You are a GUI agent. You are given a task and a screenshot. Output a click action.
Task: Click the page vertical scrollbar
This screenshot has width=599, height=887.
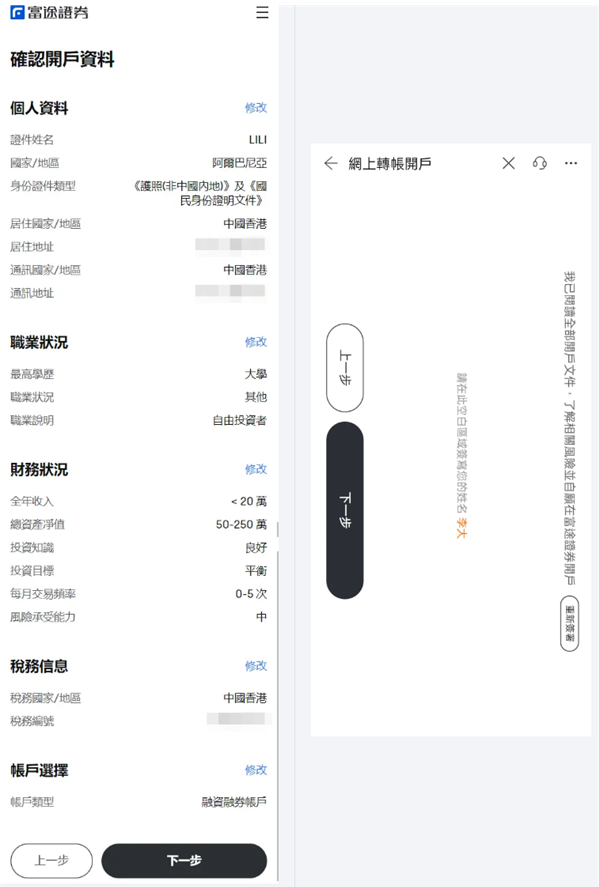pos(278,701)
